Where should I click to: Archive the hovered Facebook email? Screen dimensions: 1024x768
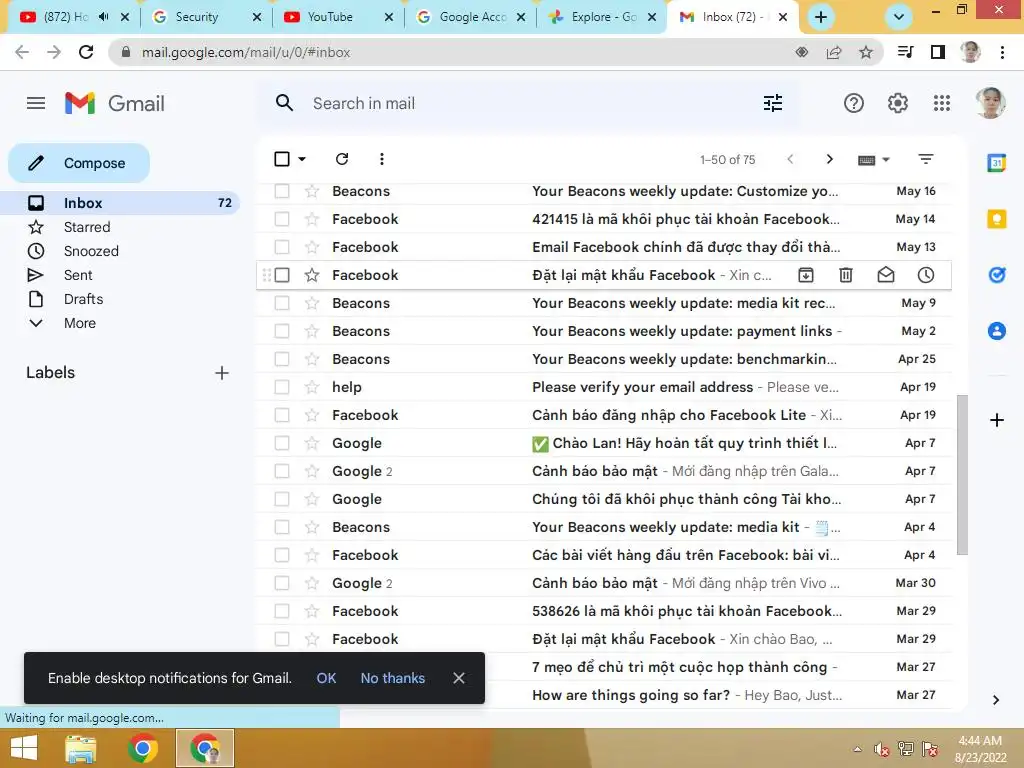(806, 275)
